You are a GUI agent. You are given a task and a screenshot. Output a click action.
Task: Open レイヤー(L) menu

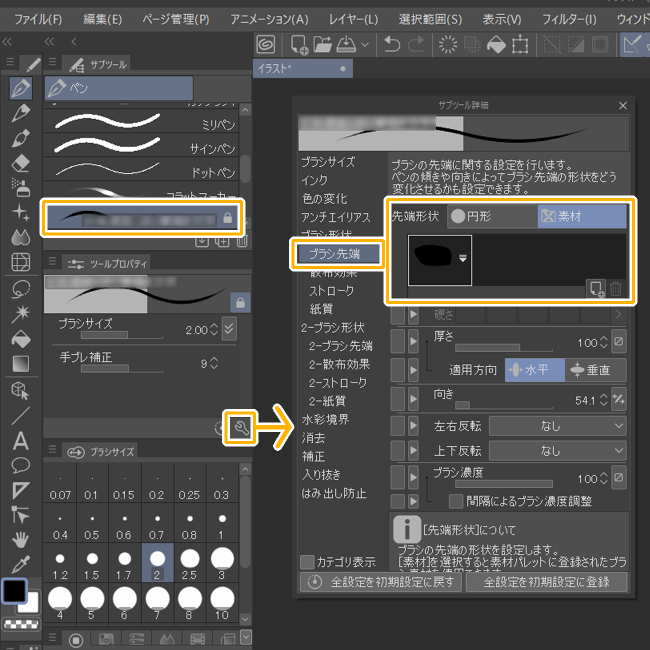coord(353,19)
